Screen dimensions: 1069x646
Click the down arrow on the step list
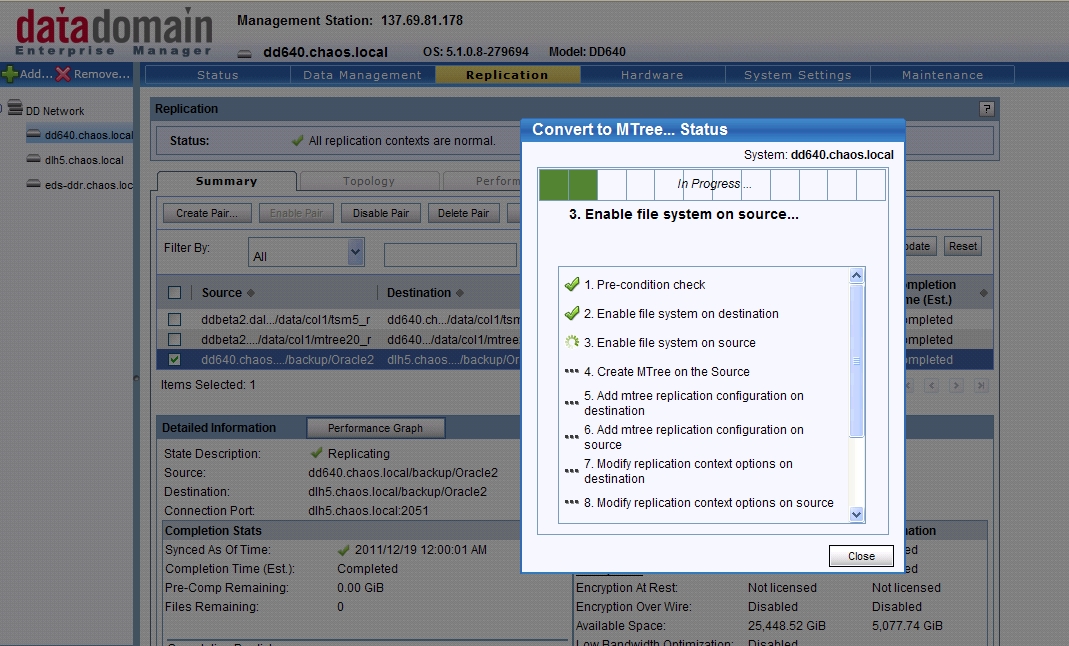tap(855, 514)
